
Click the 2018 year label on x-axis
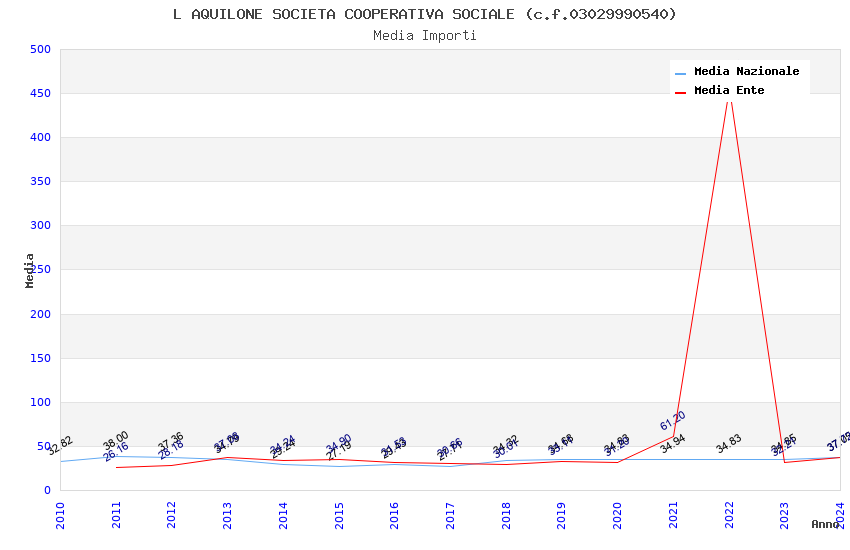506,515
